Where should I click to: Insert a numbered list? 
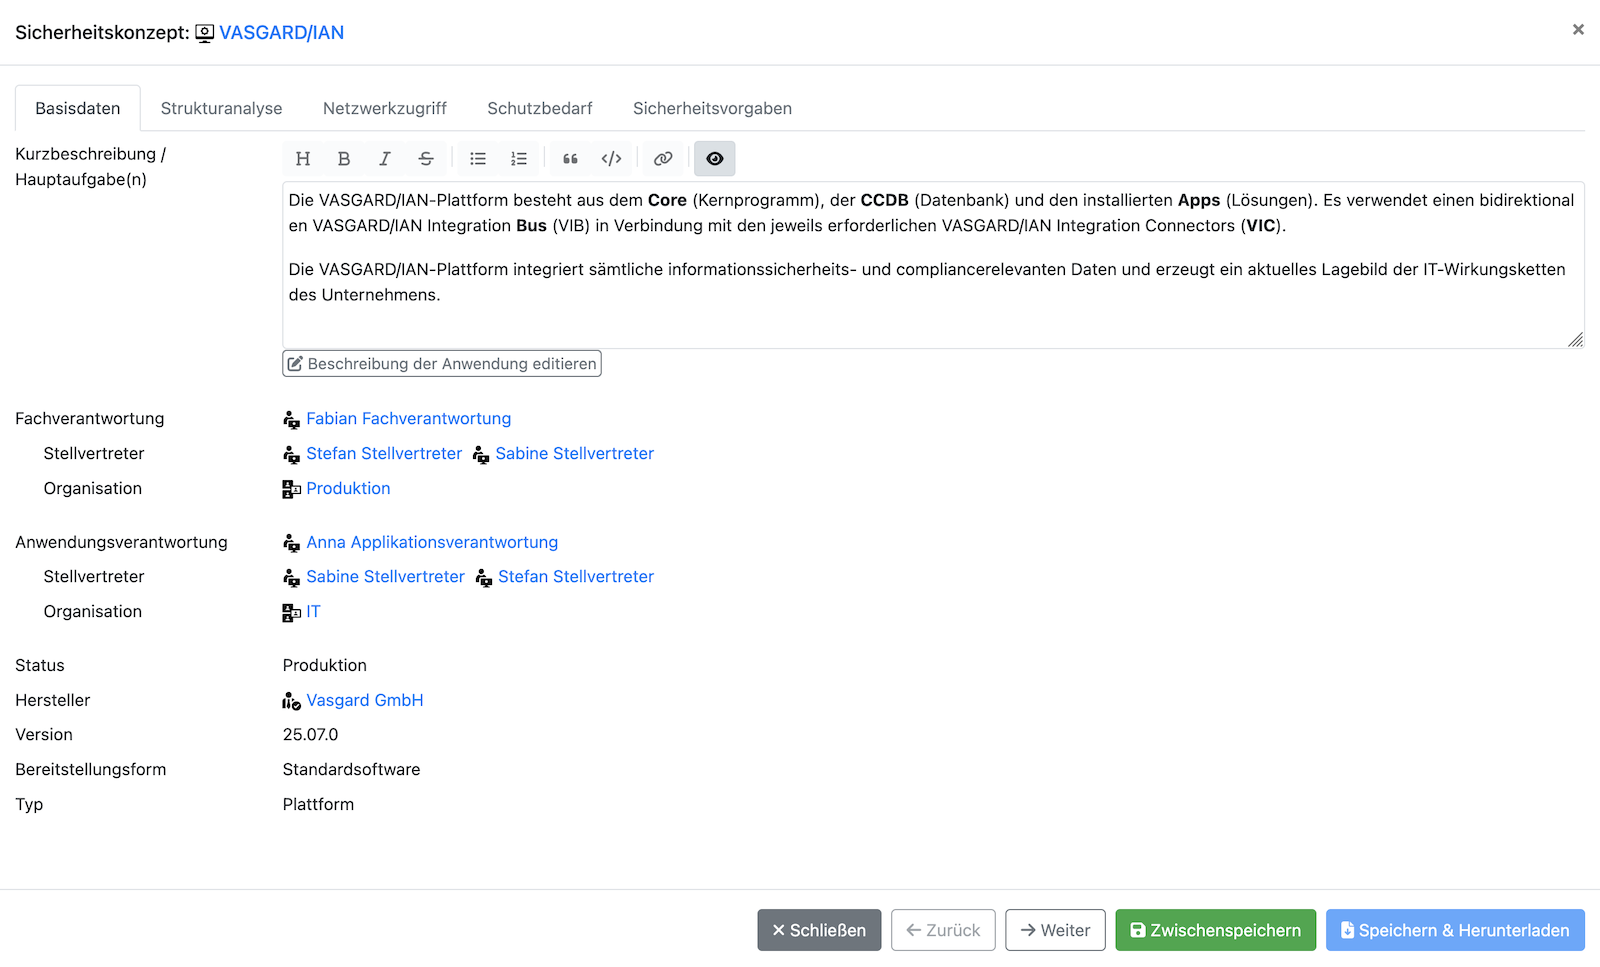point(519,159)
